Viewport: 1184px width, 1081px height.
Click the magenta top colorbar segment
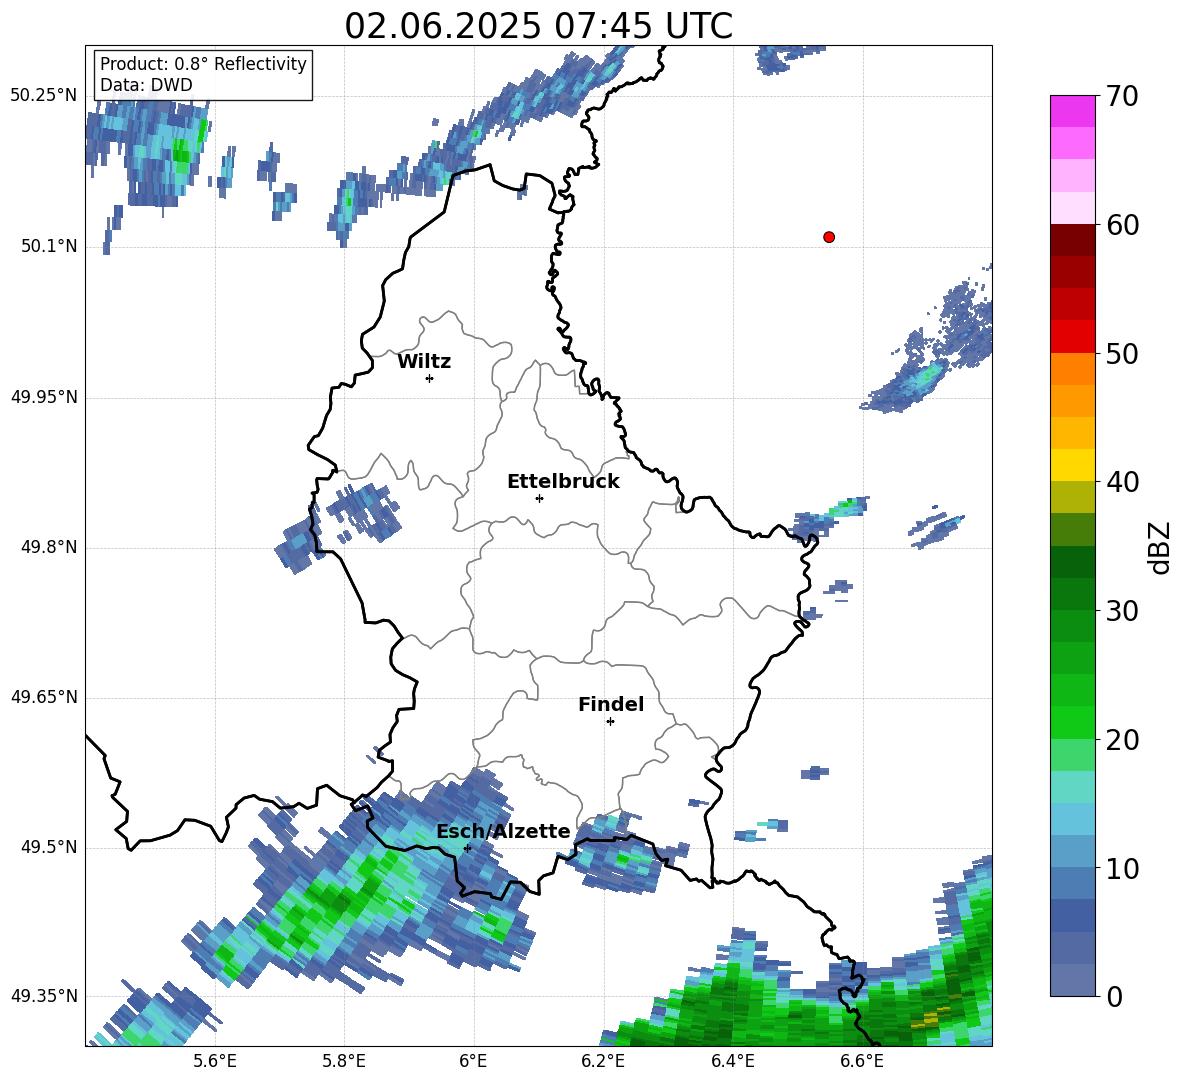pos(1072,111)
